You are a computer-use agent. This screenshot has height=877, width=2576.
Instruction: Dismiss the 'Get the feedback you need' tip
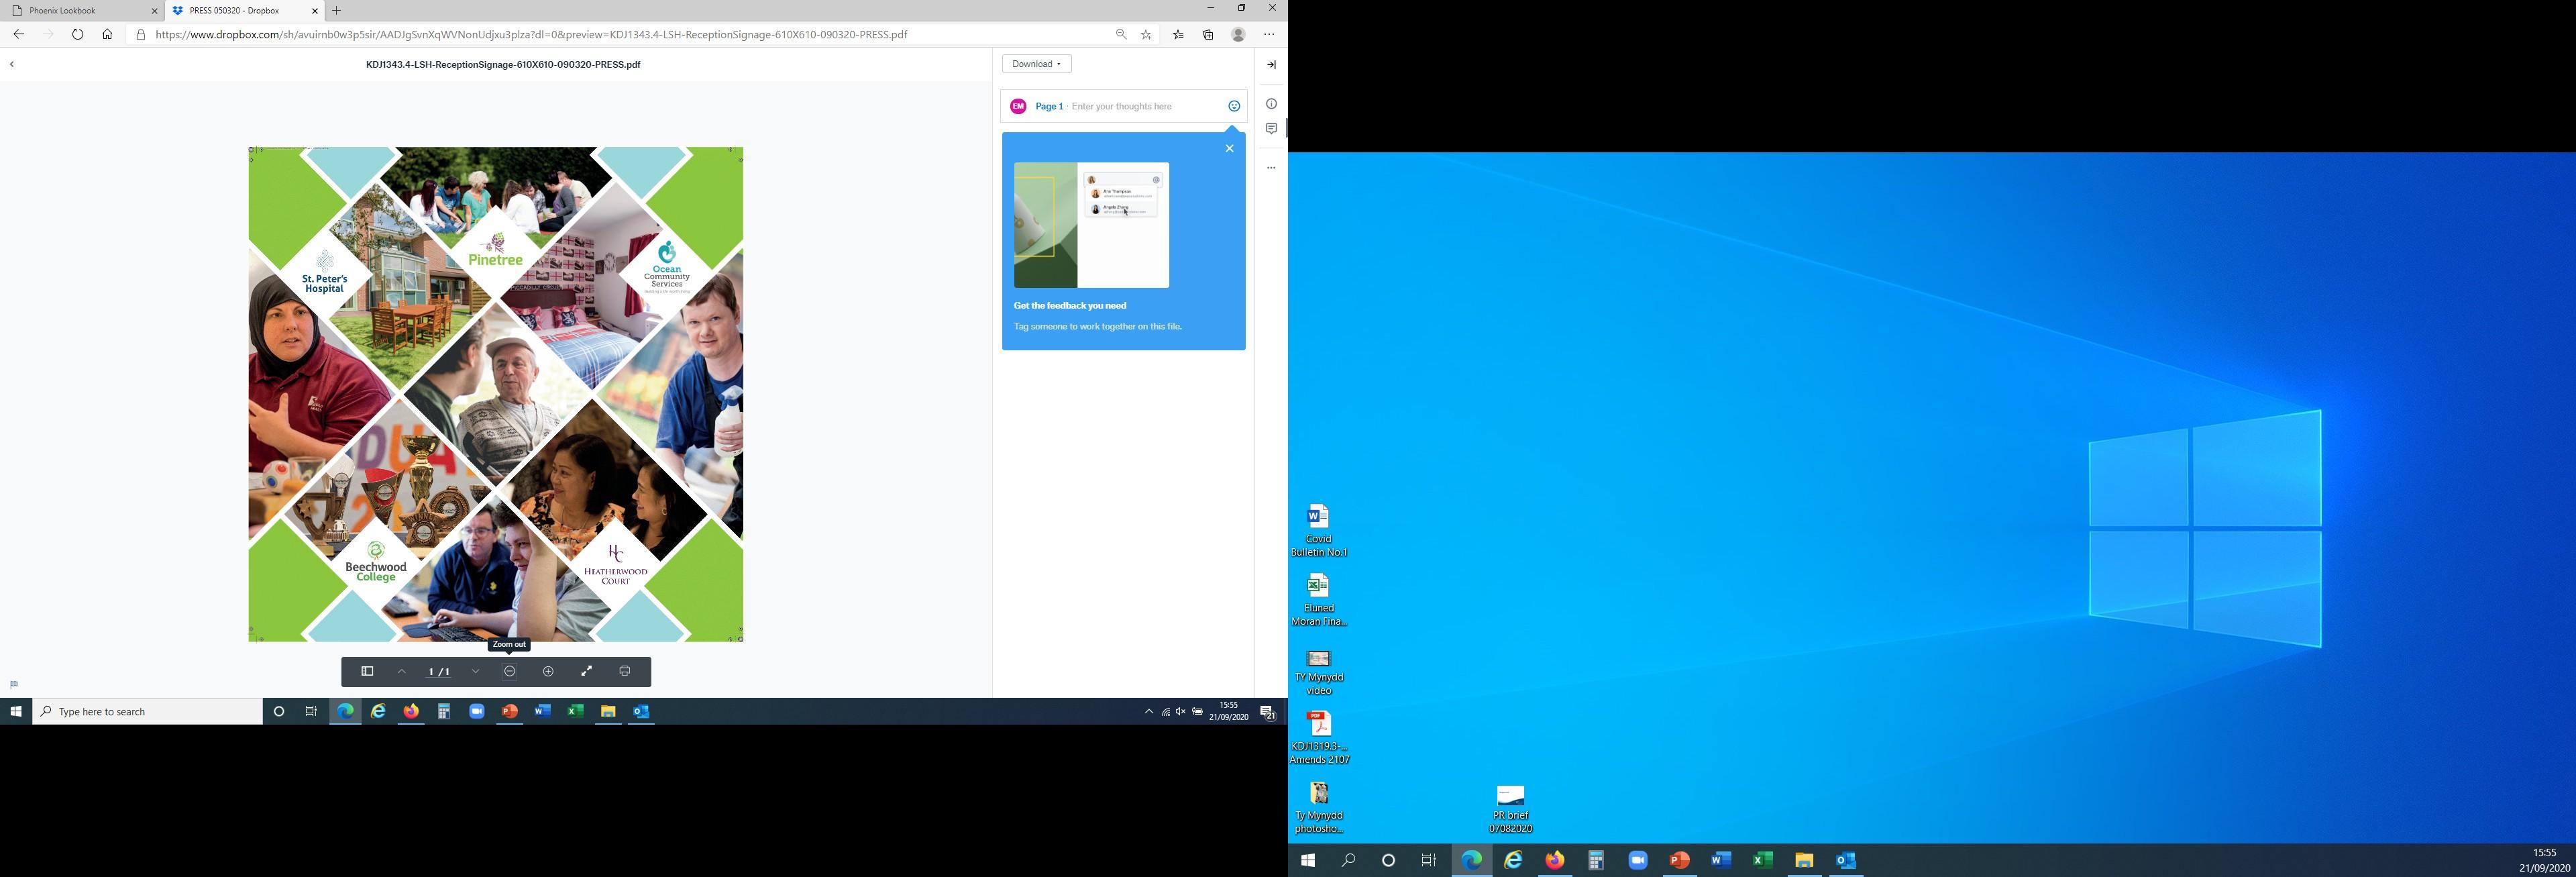pyautogui.click(x=1229, y=148)
